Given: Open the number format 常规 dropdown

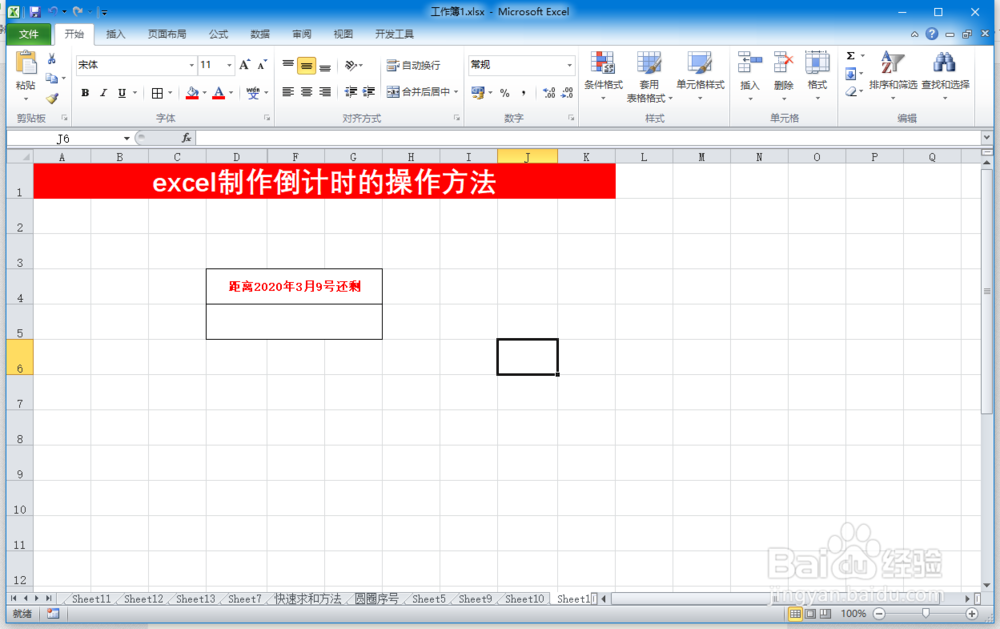Looking at the screenshot, I should point(570,65).
